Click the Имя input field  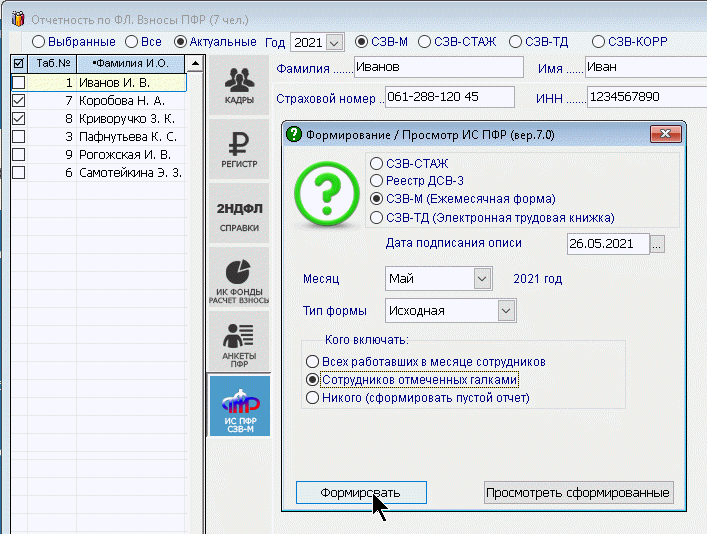click(646, 67)
